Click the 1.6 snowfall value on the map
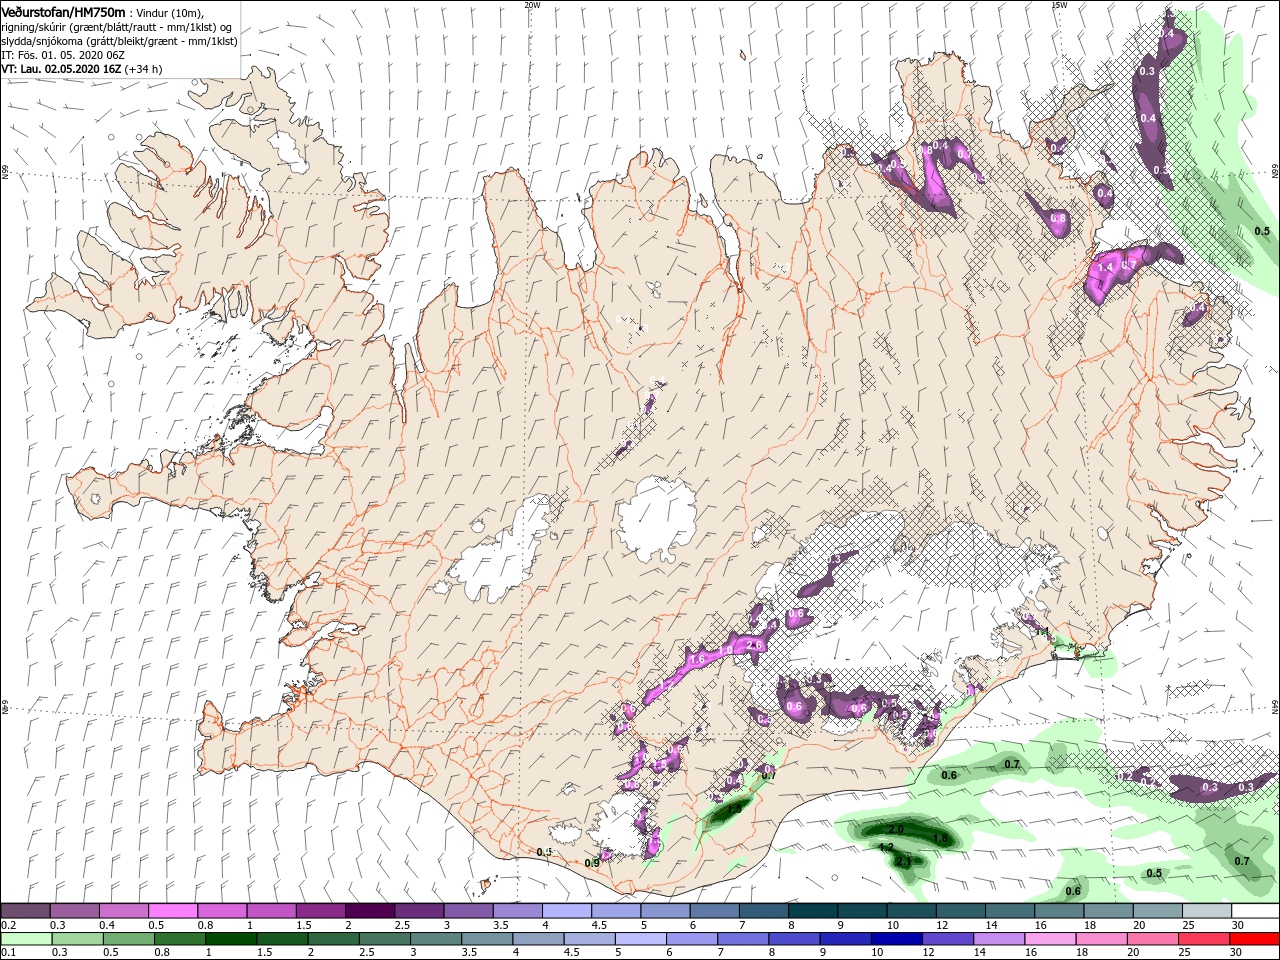The width and height of the screenshot is (1280, 960). coord(697,659)
